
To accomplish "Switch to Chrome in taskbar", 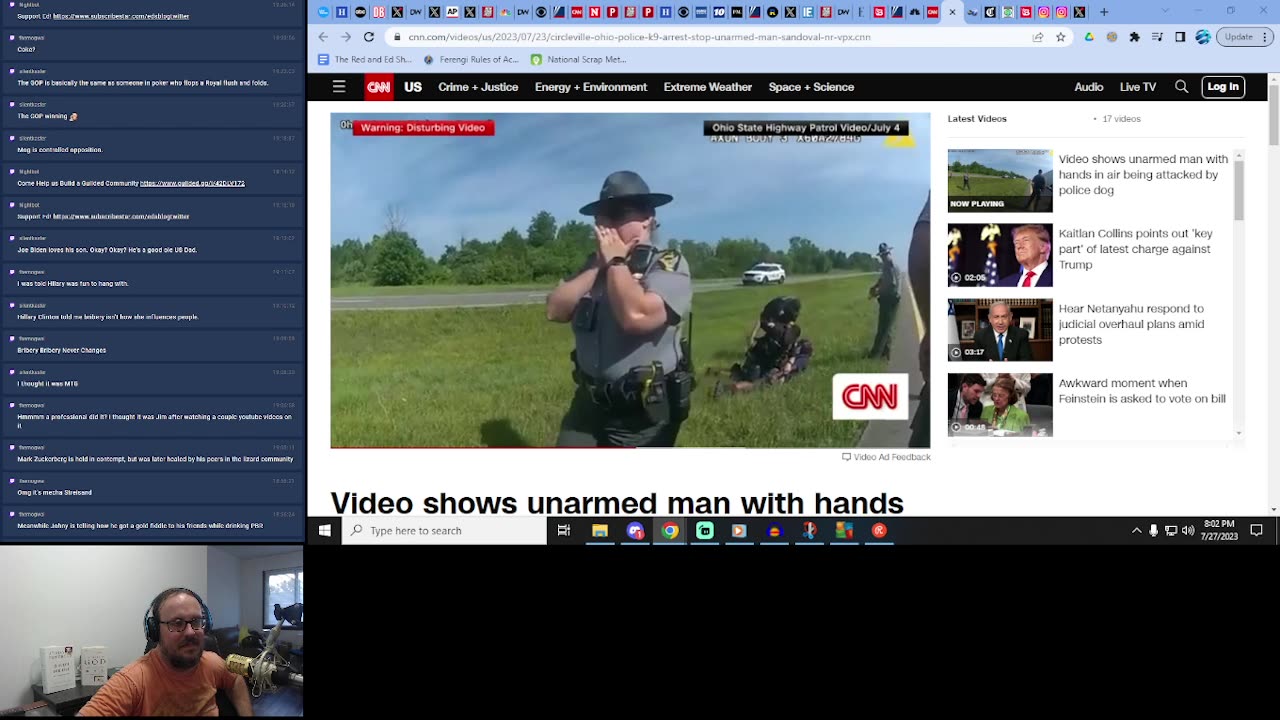I will (x=670, y=531).
